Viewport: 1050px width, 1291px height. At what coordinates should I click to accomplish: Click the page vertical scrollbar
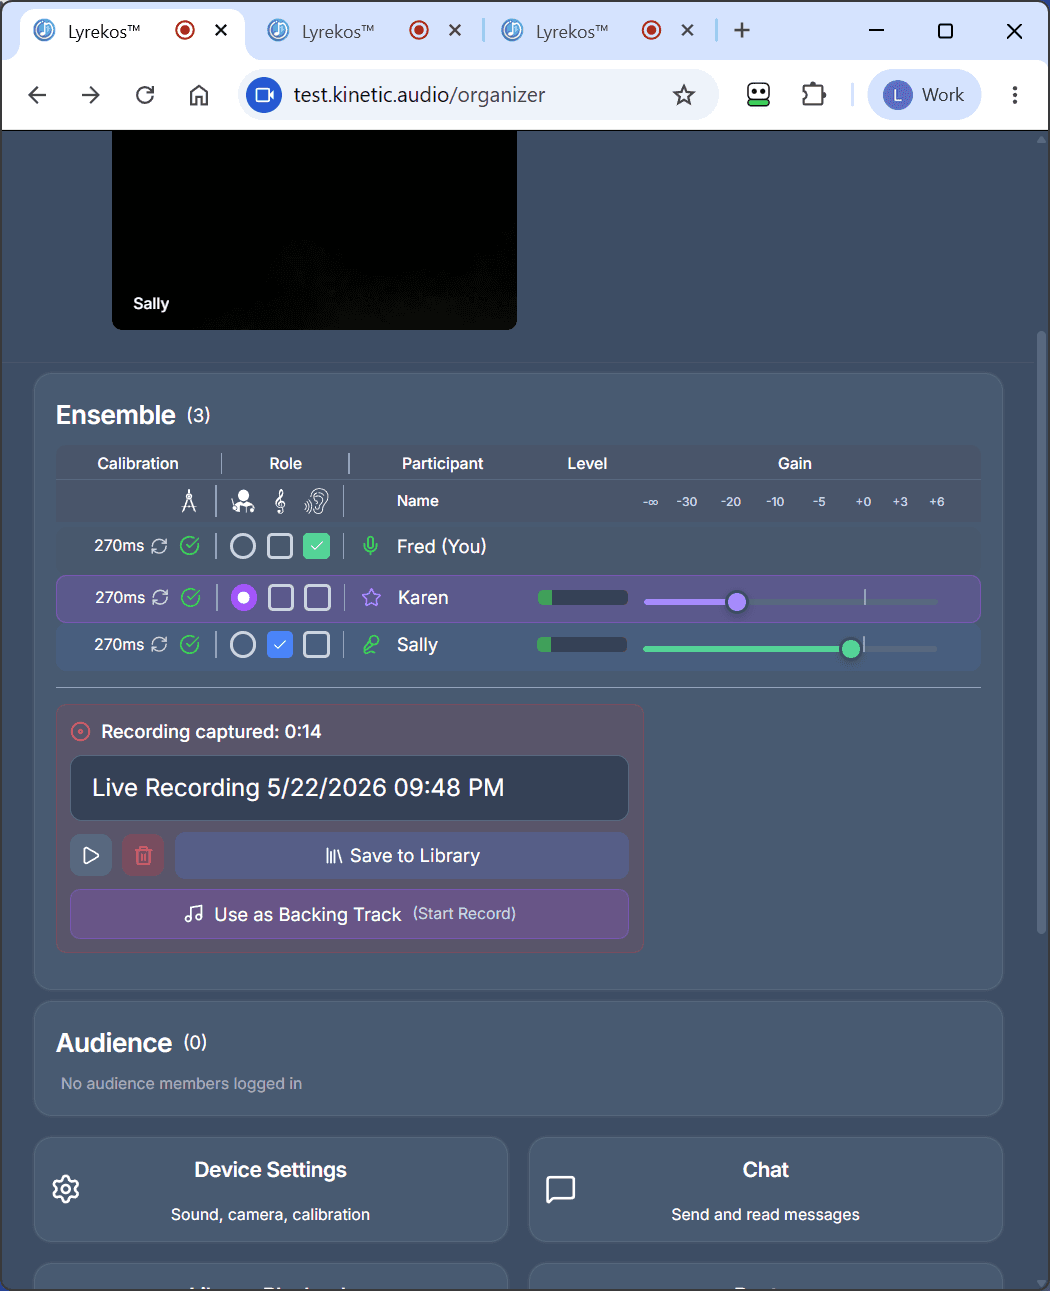(x=1041, y=632)
